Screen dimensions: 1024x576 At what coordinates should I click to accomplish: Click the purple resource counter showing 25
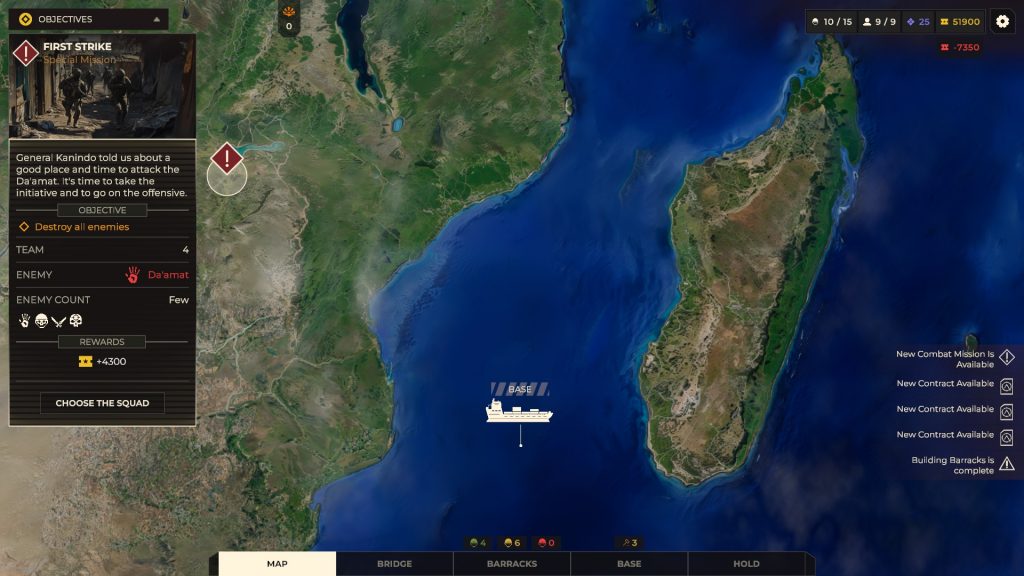917,22
